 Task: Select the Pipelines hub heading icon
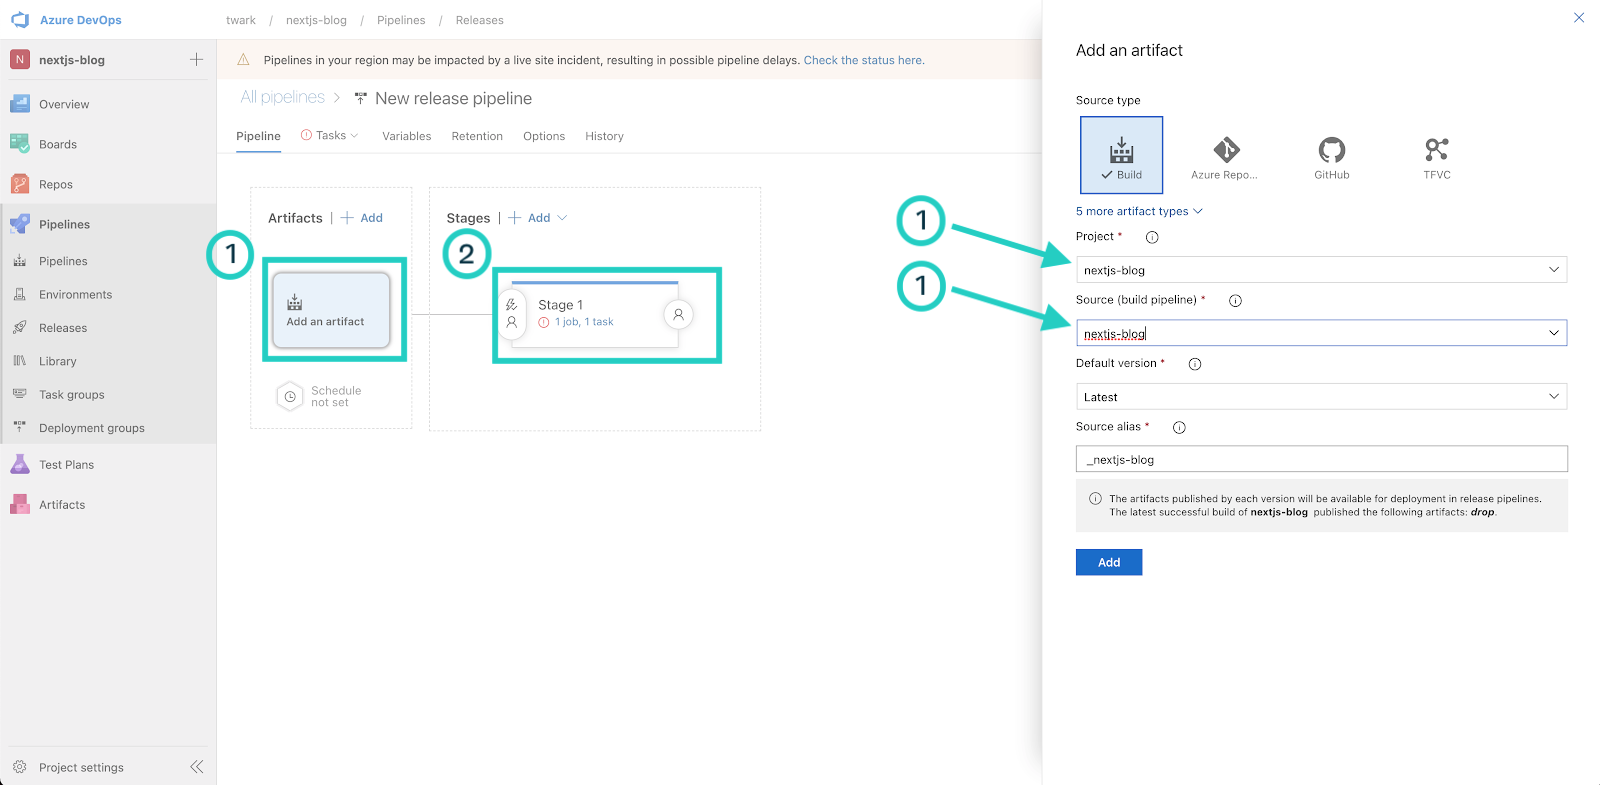click(x=20, y=224)
